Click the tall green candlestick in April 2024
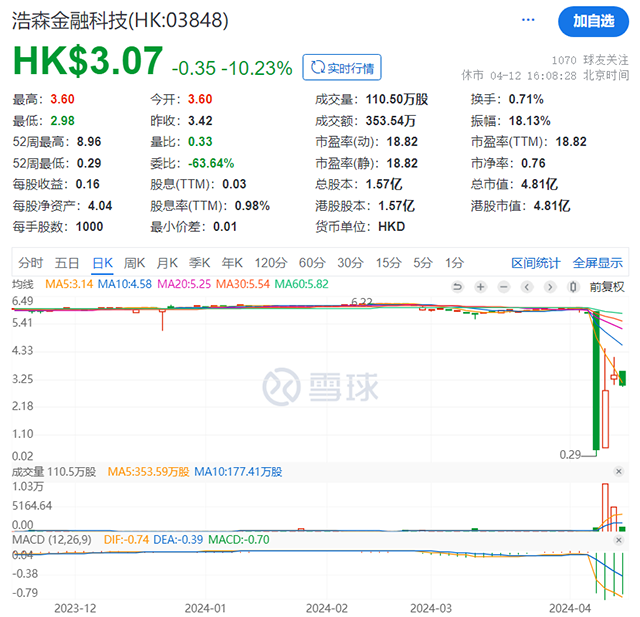The image size is (640, 617). click(596, 380)
